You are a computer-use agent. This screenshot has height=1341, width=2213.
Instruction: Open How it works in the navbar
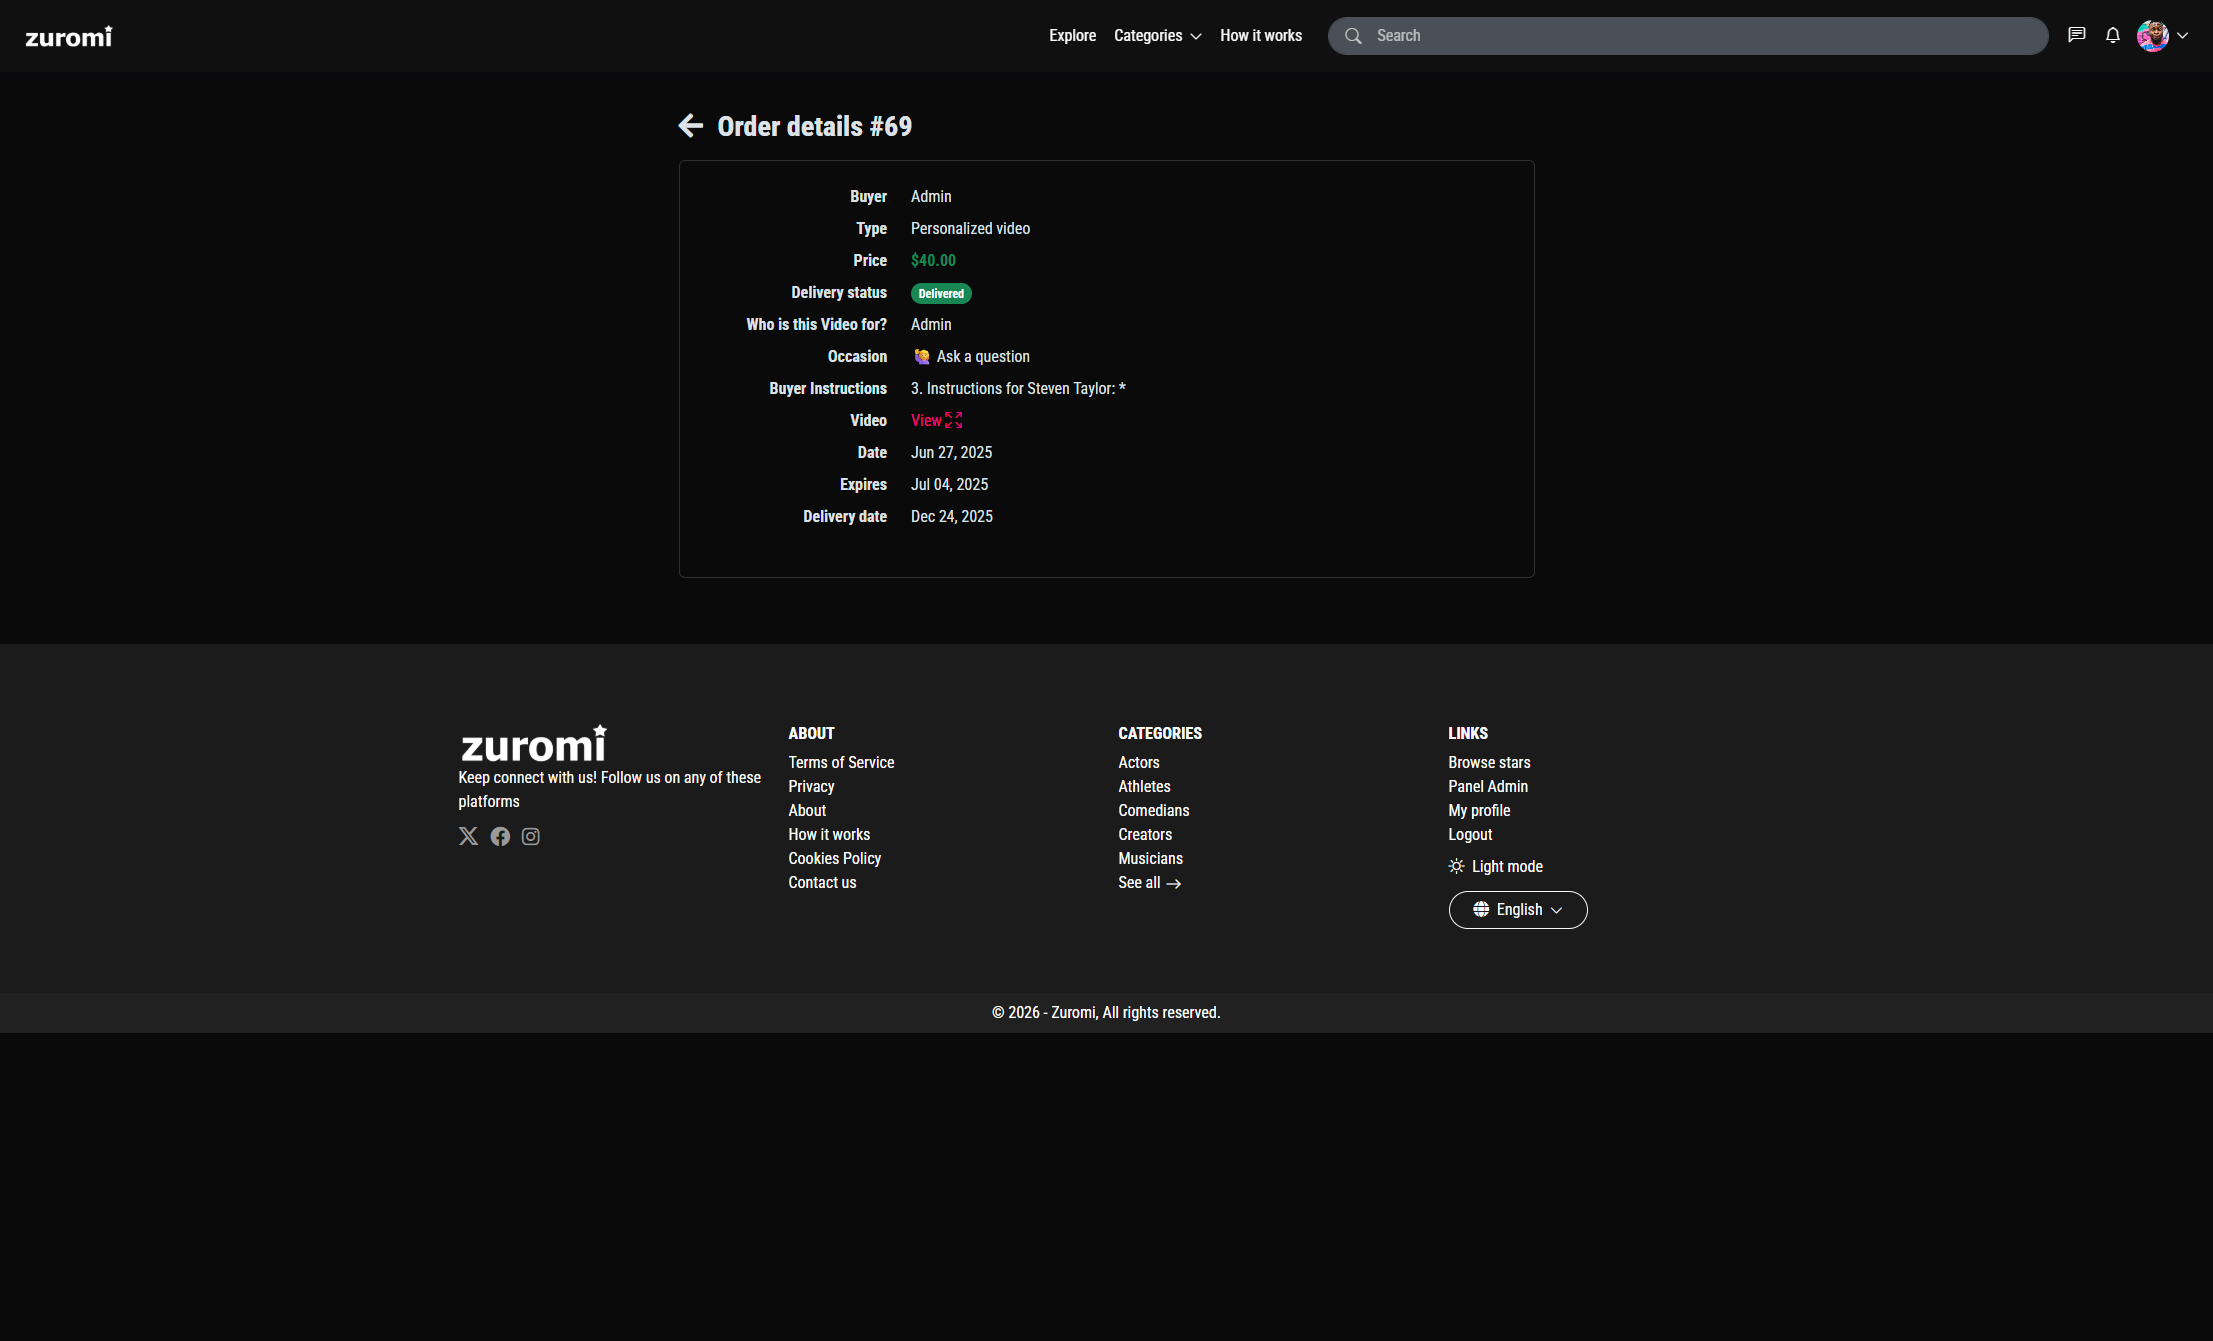point(1261,36)
